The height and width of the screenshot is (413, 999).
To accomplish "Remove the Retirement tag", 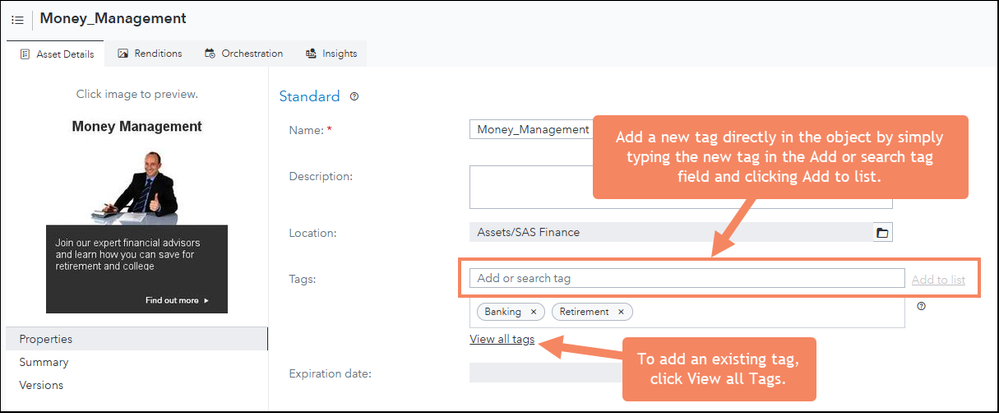I will click(x=621, y=312).
